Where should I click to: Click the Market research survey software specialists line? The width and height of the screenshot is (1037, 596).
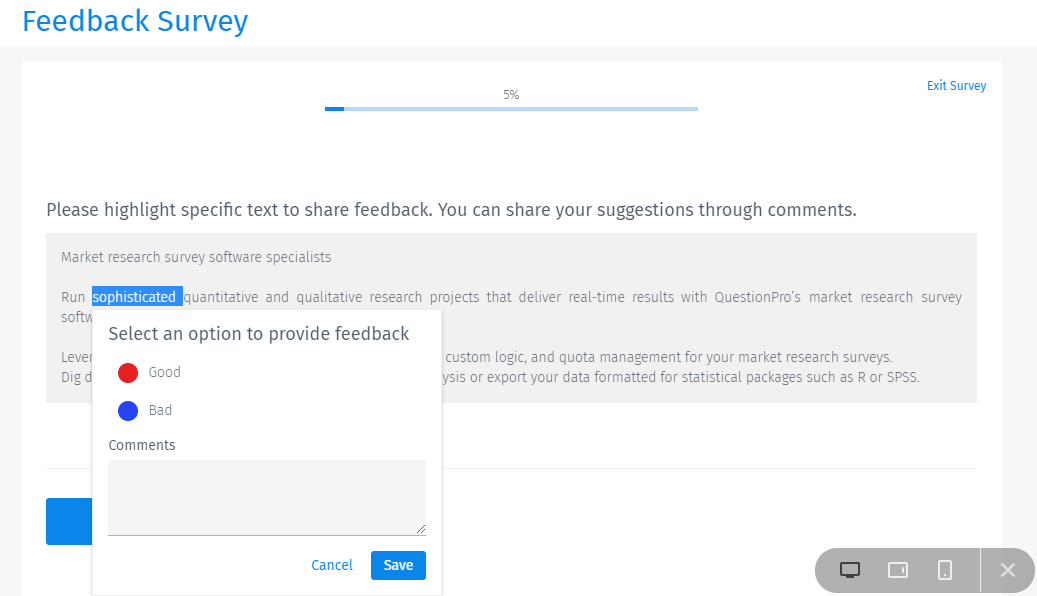pyautogui.click(x=196, y=257)
